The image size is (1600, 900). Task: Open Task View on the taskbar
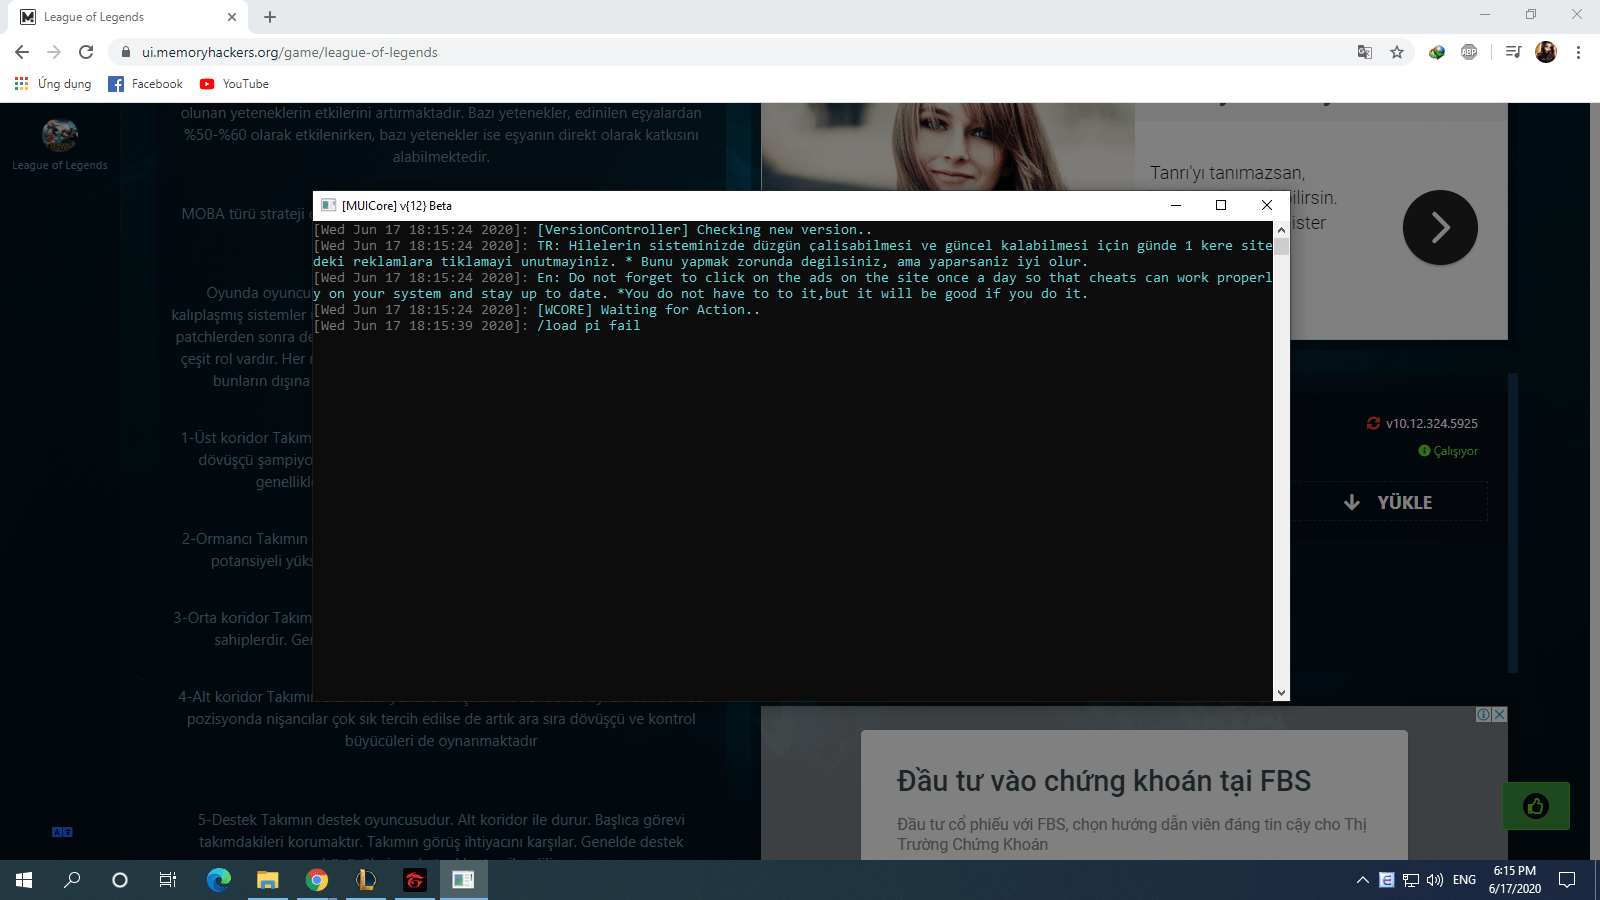168,880
